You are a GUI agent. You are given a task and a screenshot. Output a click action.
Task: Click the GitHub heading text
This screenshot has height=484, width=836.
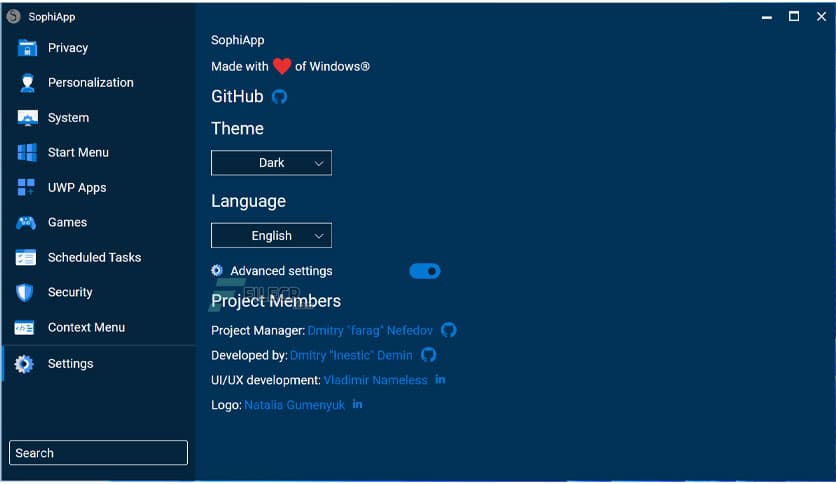point(237,96)
